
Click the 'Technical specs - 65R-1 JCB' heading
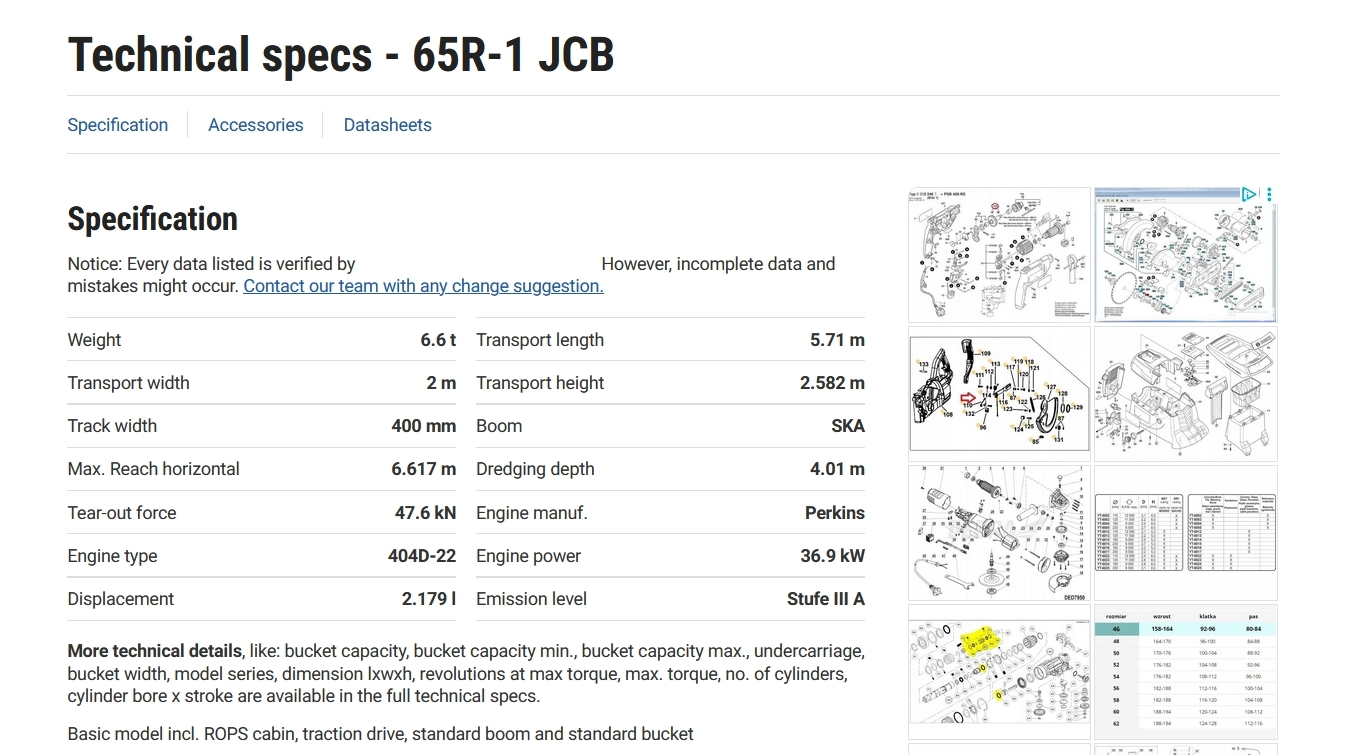[341, 54]
